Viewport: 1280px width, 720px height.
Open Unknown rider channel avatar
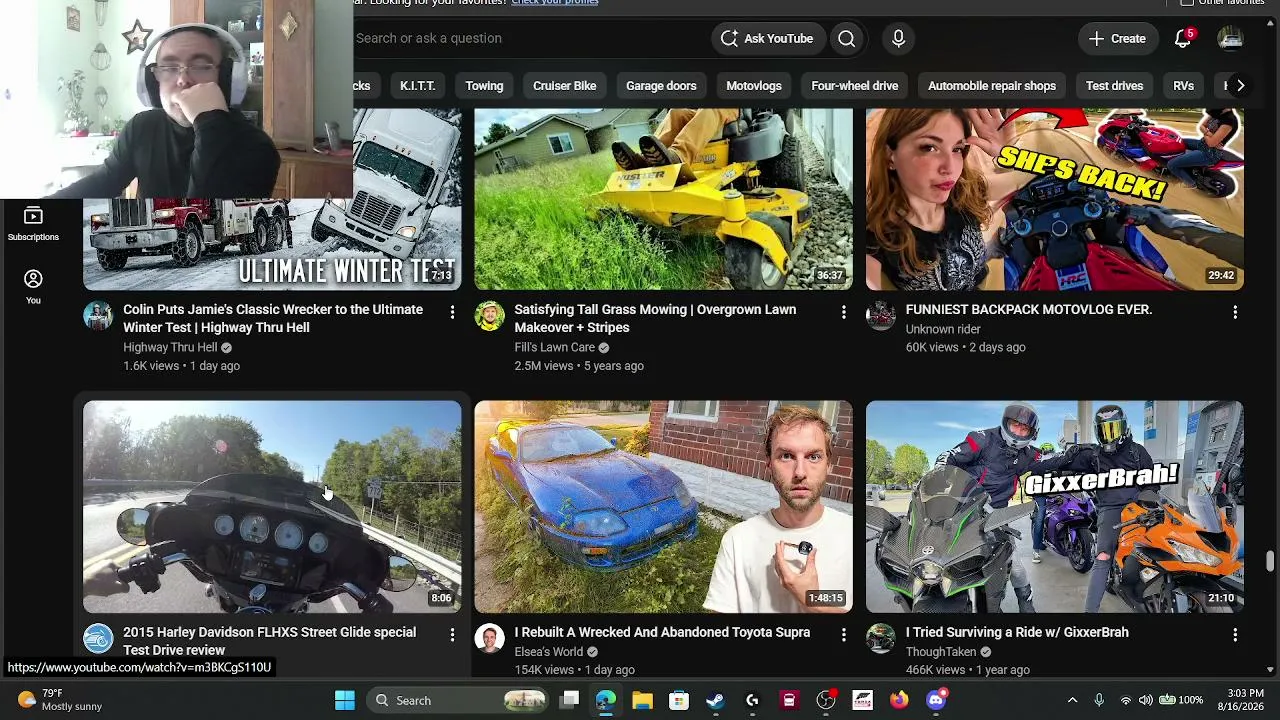[880, 315]
